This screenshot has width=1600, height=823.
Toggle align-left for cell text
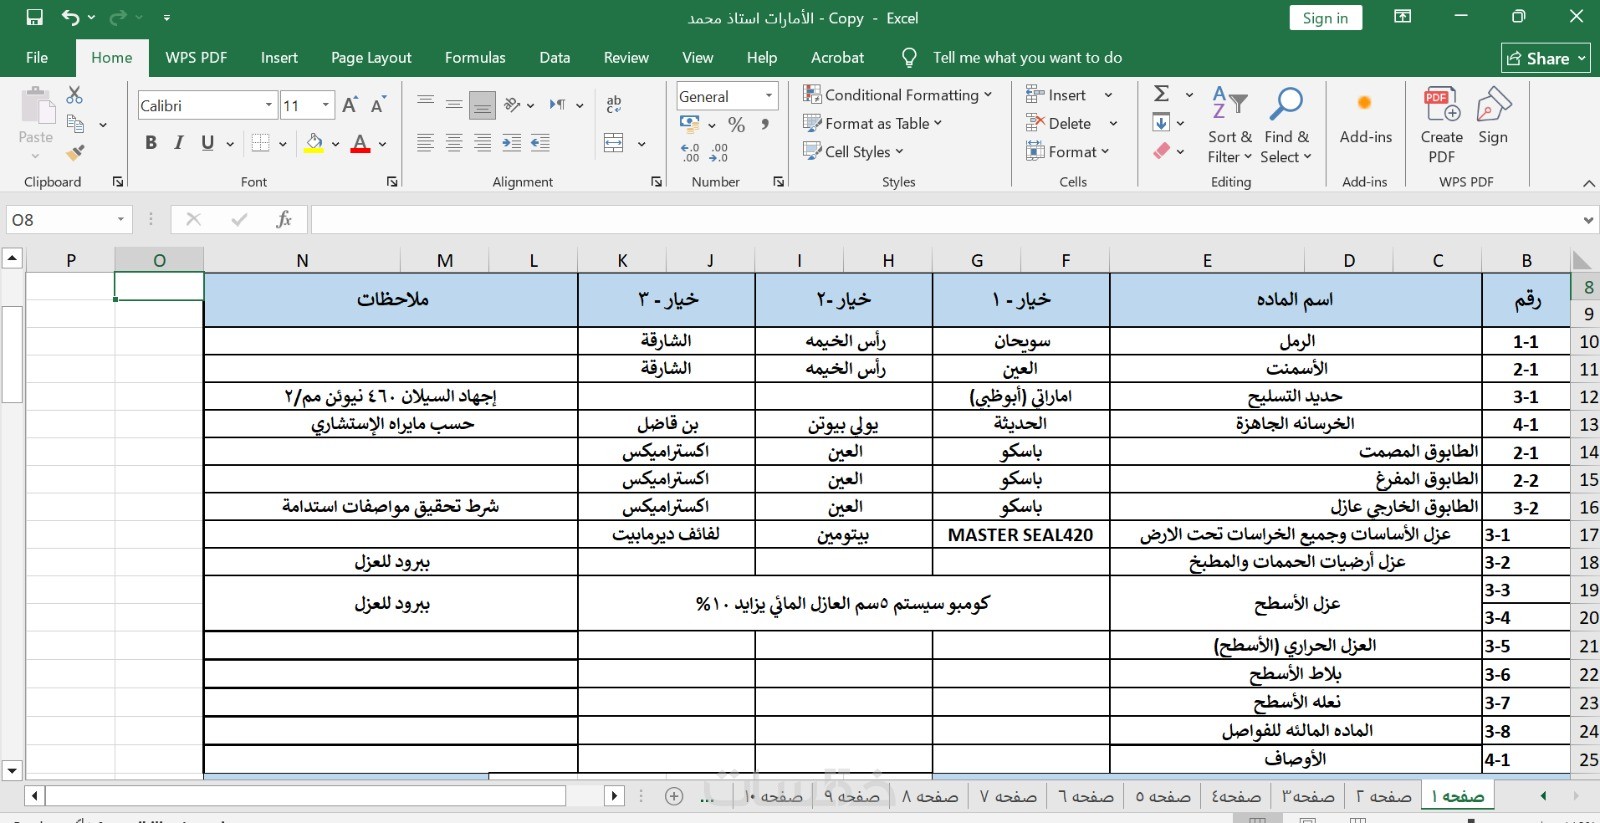point(425,143)
